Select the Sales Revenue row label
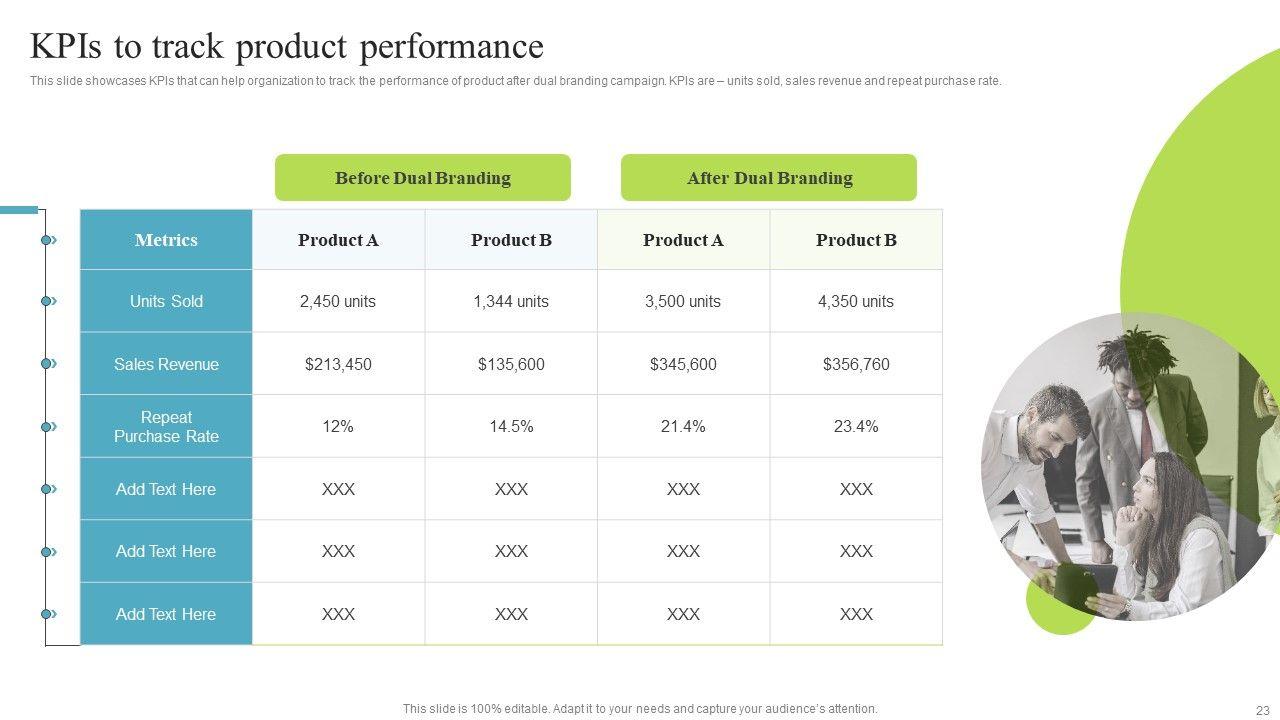1280x720 pixels. 166,364
